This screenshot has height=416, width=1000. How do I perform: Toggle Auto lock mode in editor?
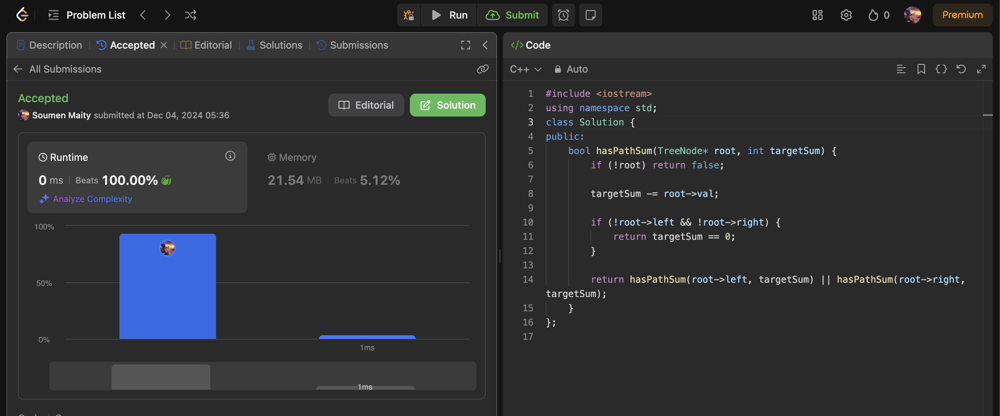pos(570,69)
